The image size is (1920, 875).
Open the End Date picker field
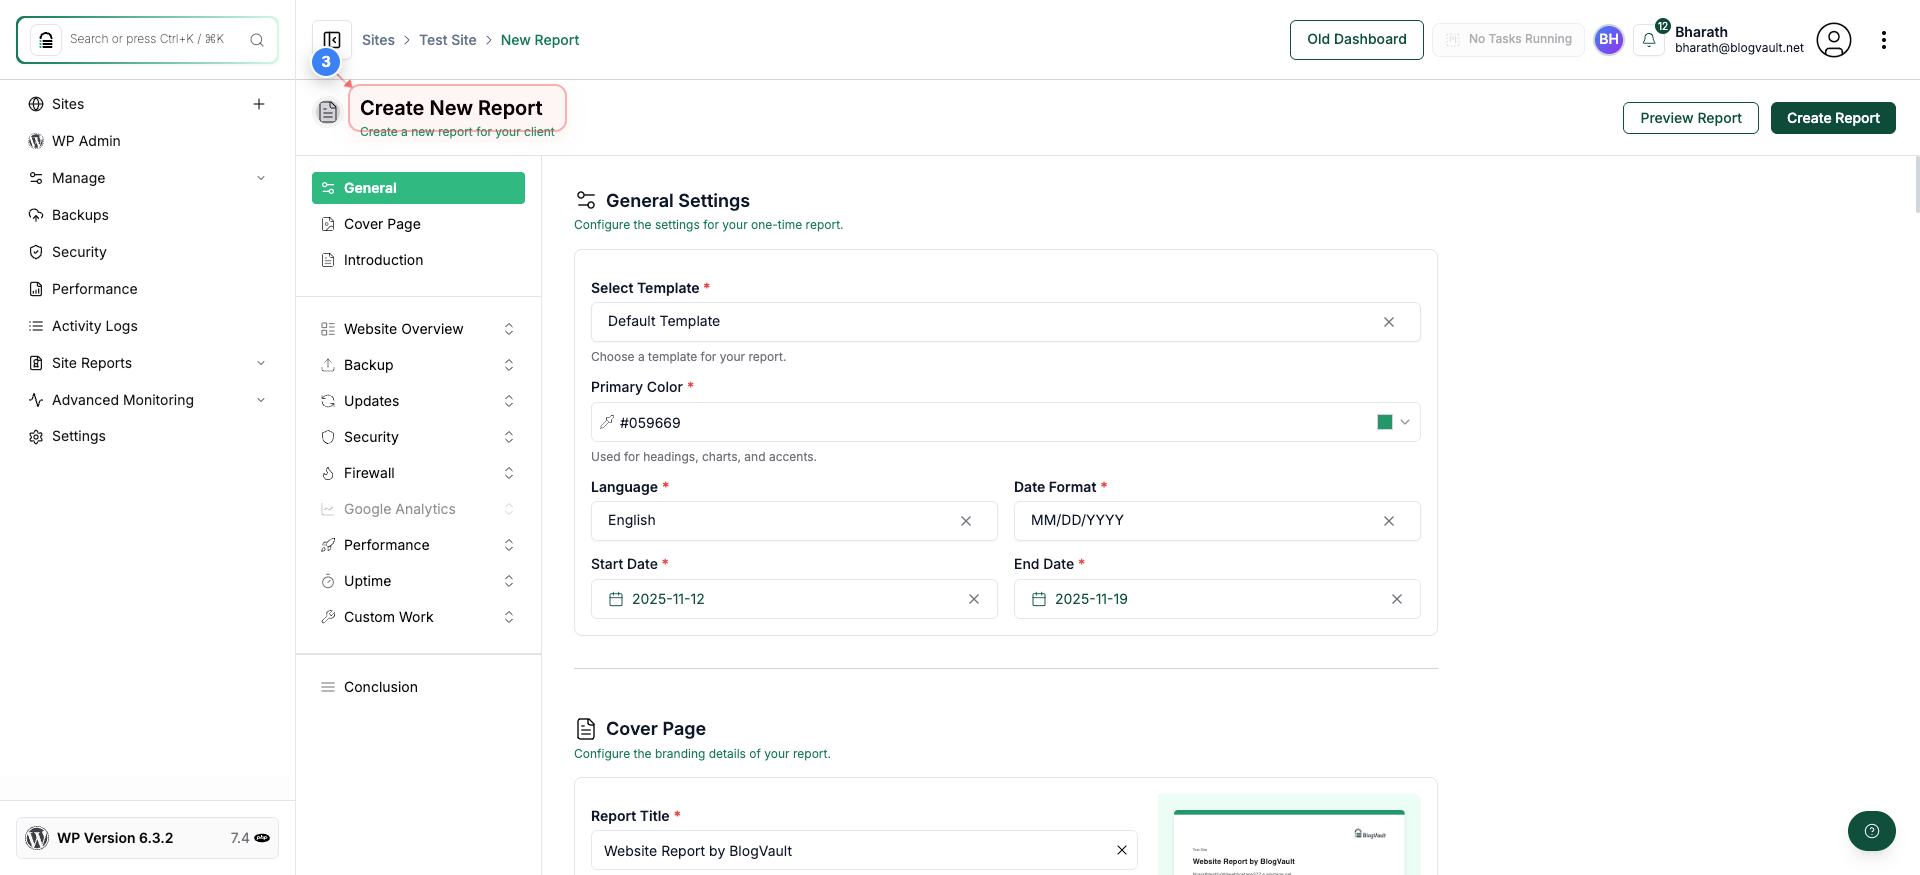[1217, 599]
